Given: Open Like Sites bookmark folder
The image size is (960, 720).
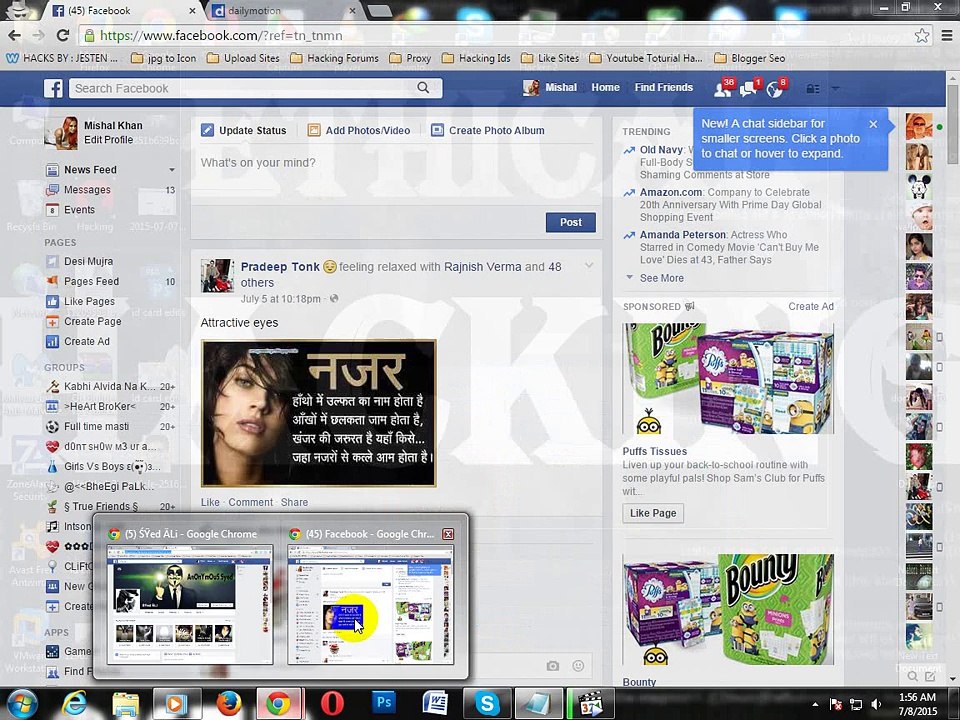Looking at the screenshot, I should [550, 58].
